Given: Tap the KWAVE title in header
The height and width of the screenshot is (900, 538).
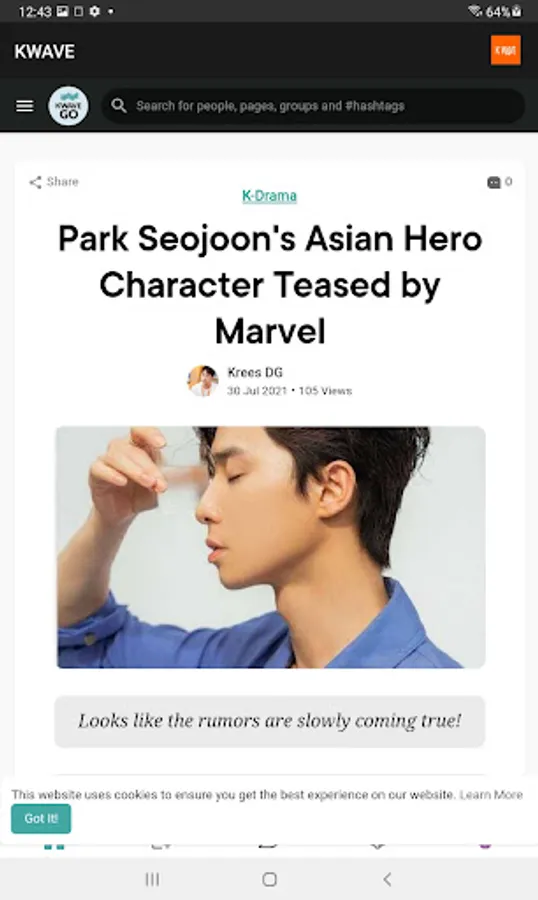Looking at the screenshot, I should [x=45, y=52].
